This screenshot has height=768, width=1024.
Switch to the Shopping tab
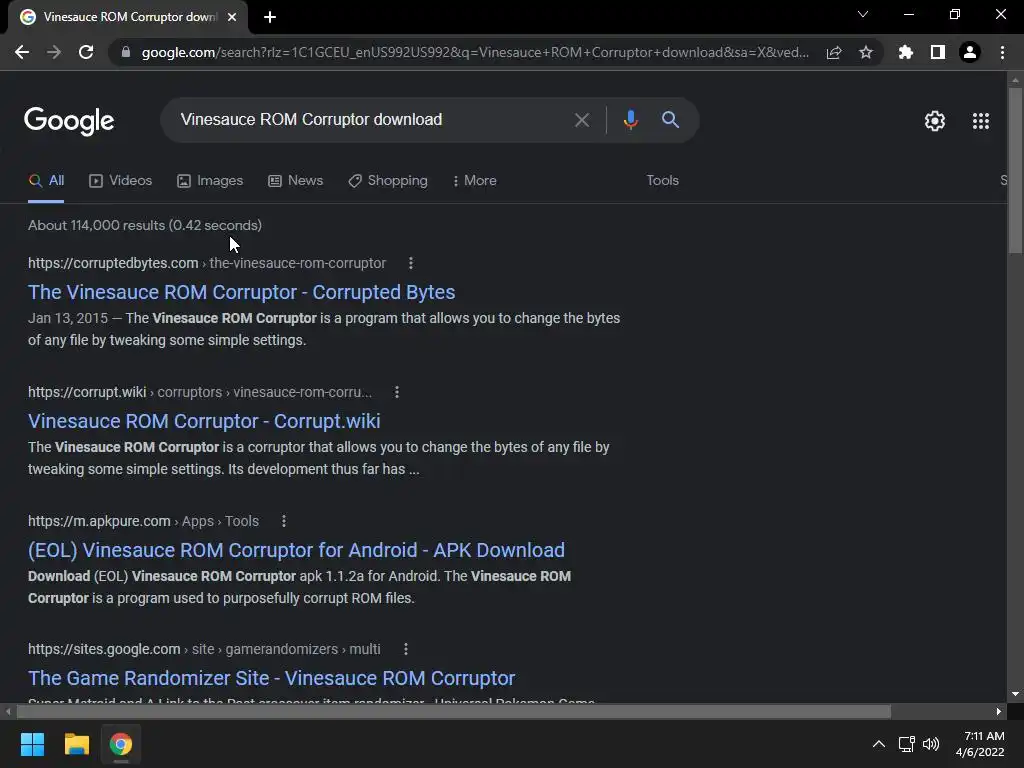[388, 181]
